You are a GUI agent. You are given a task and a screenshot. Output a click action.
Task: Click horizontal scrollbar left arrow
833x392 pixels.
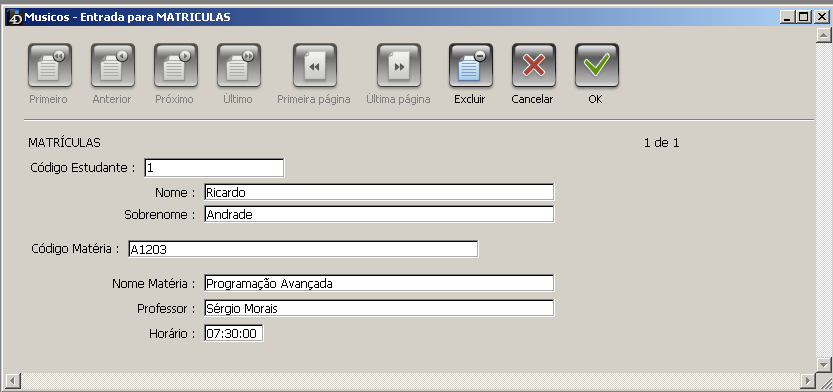tap(13, 380)
